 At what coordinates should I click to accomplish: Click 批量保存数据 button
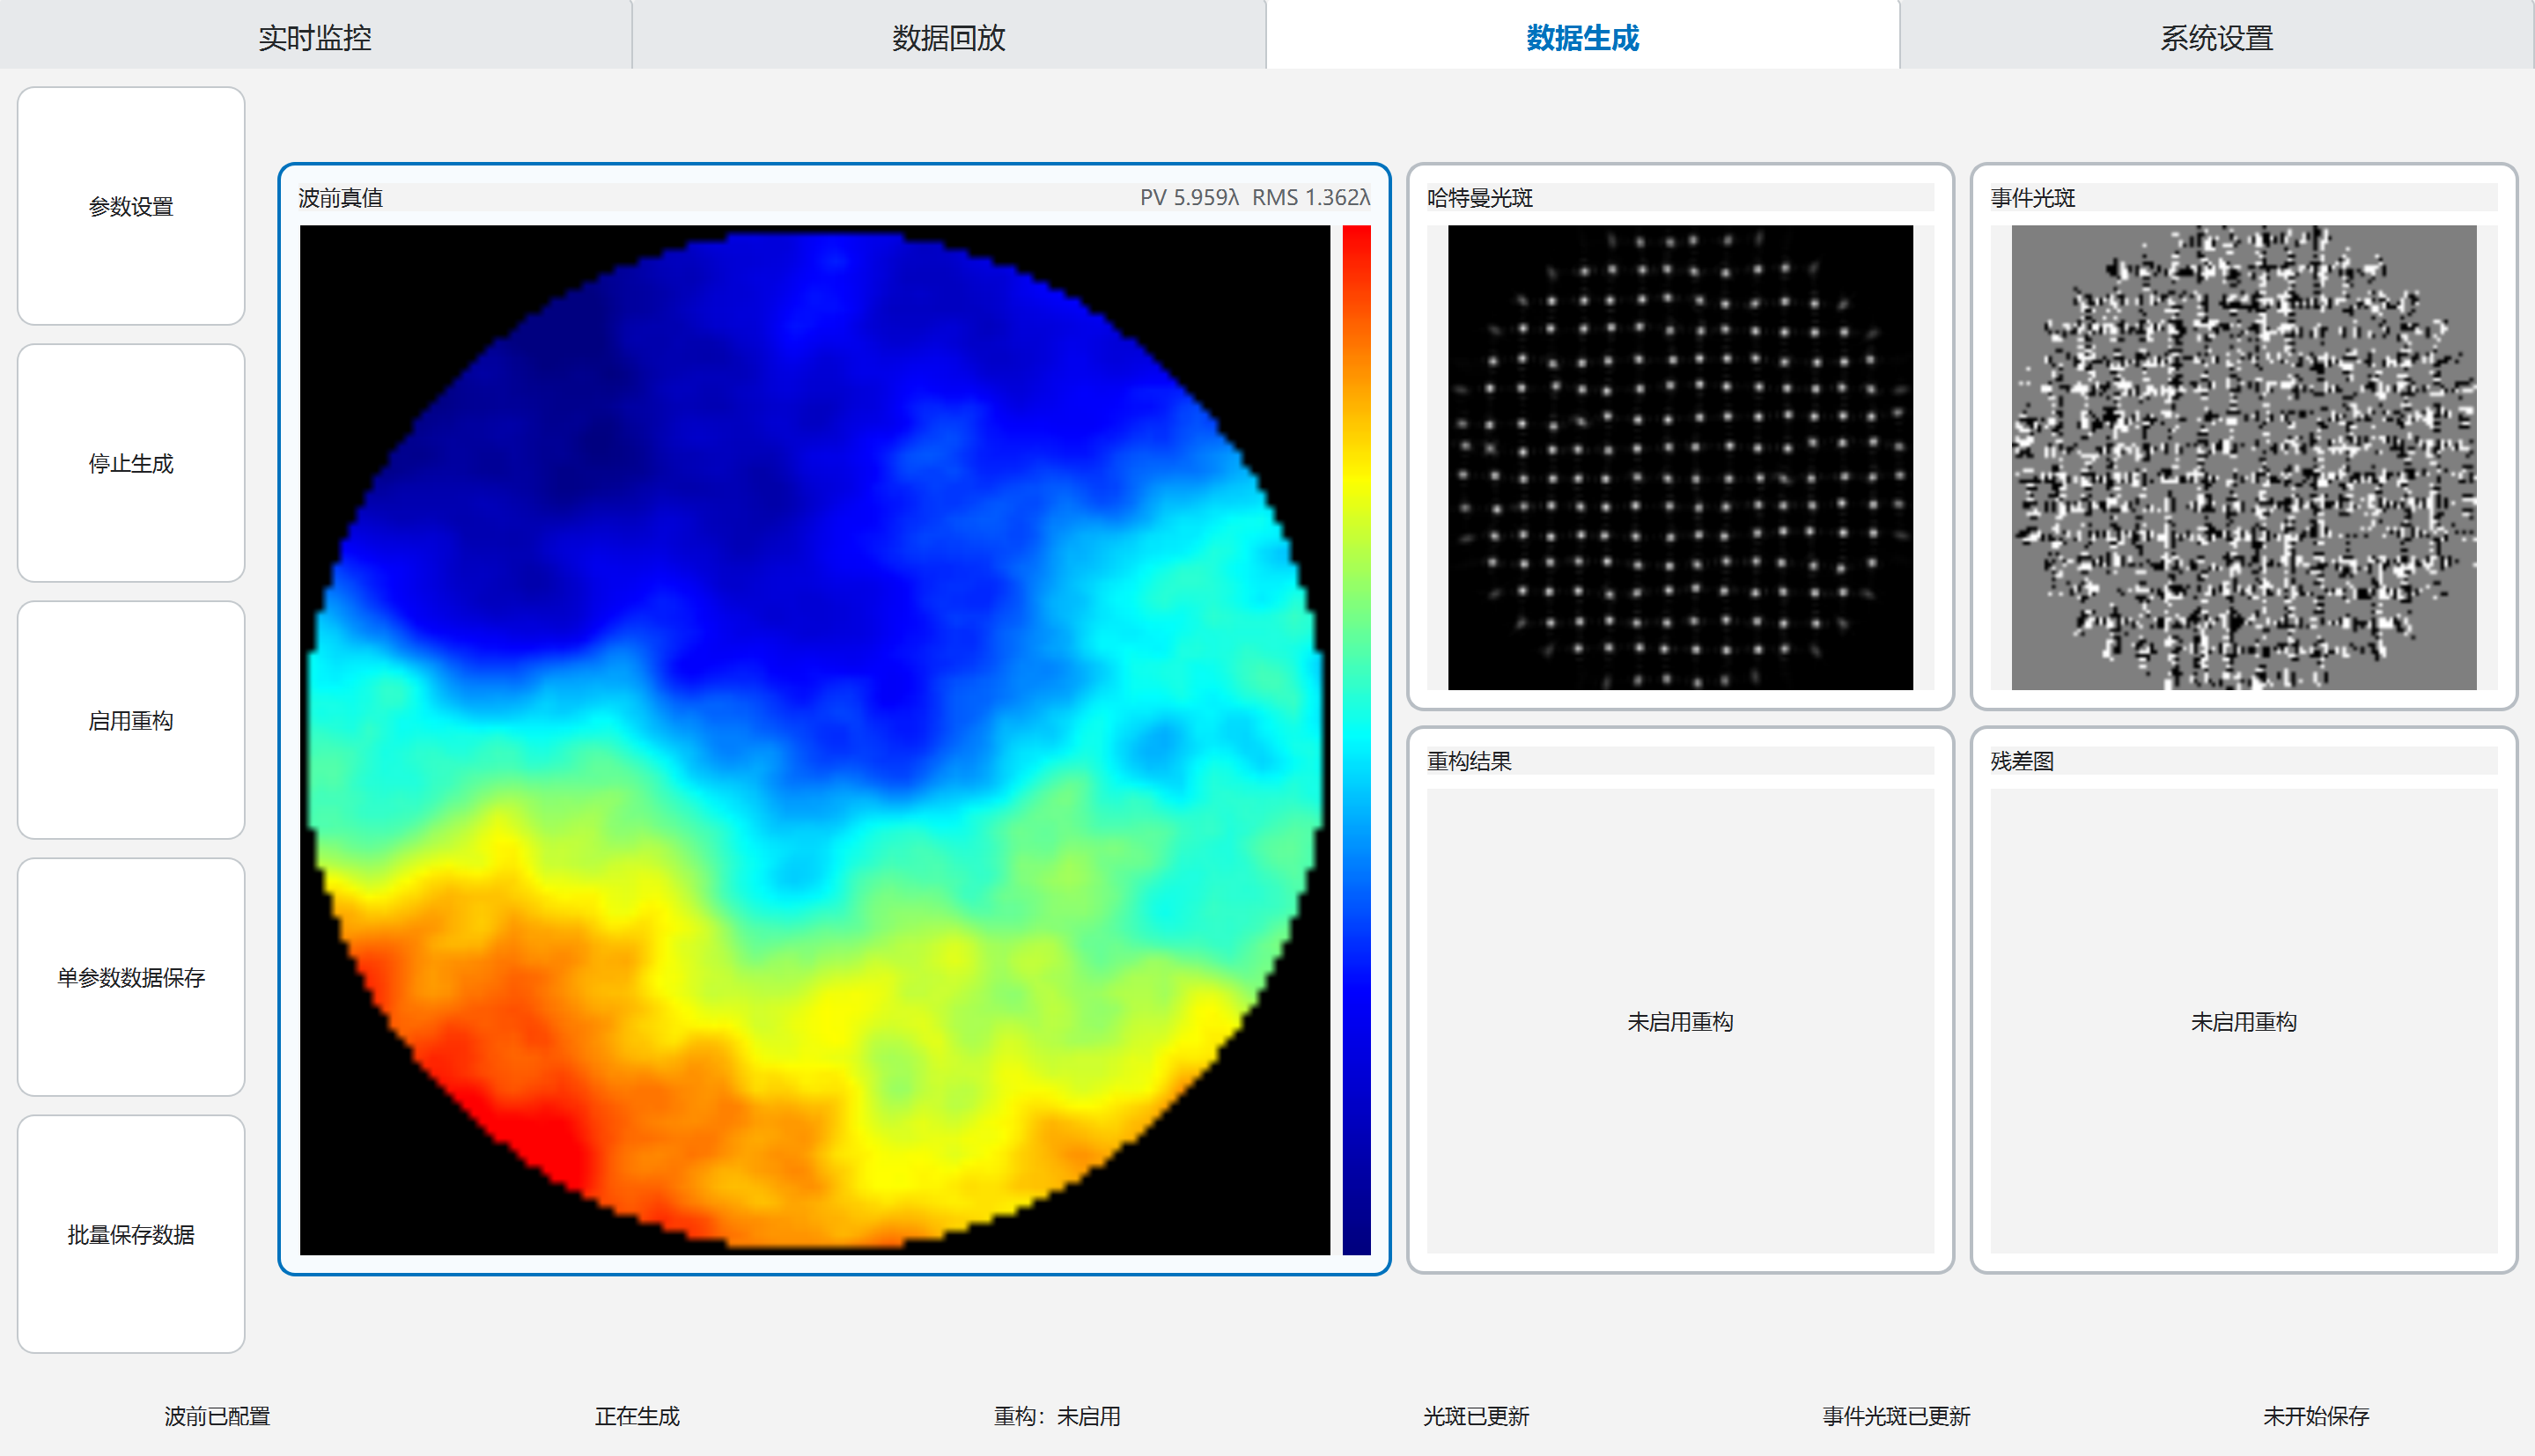(131, 1234)
